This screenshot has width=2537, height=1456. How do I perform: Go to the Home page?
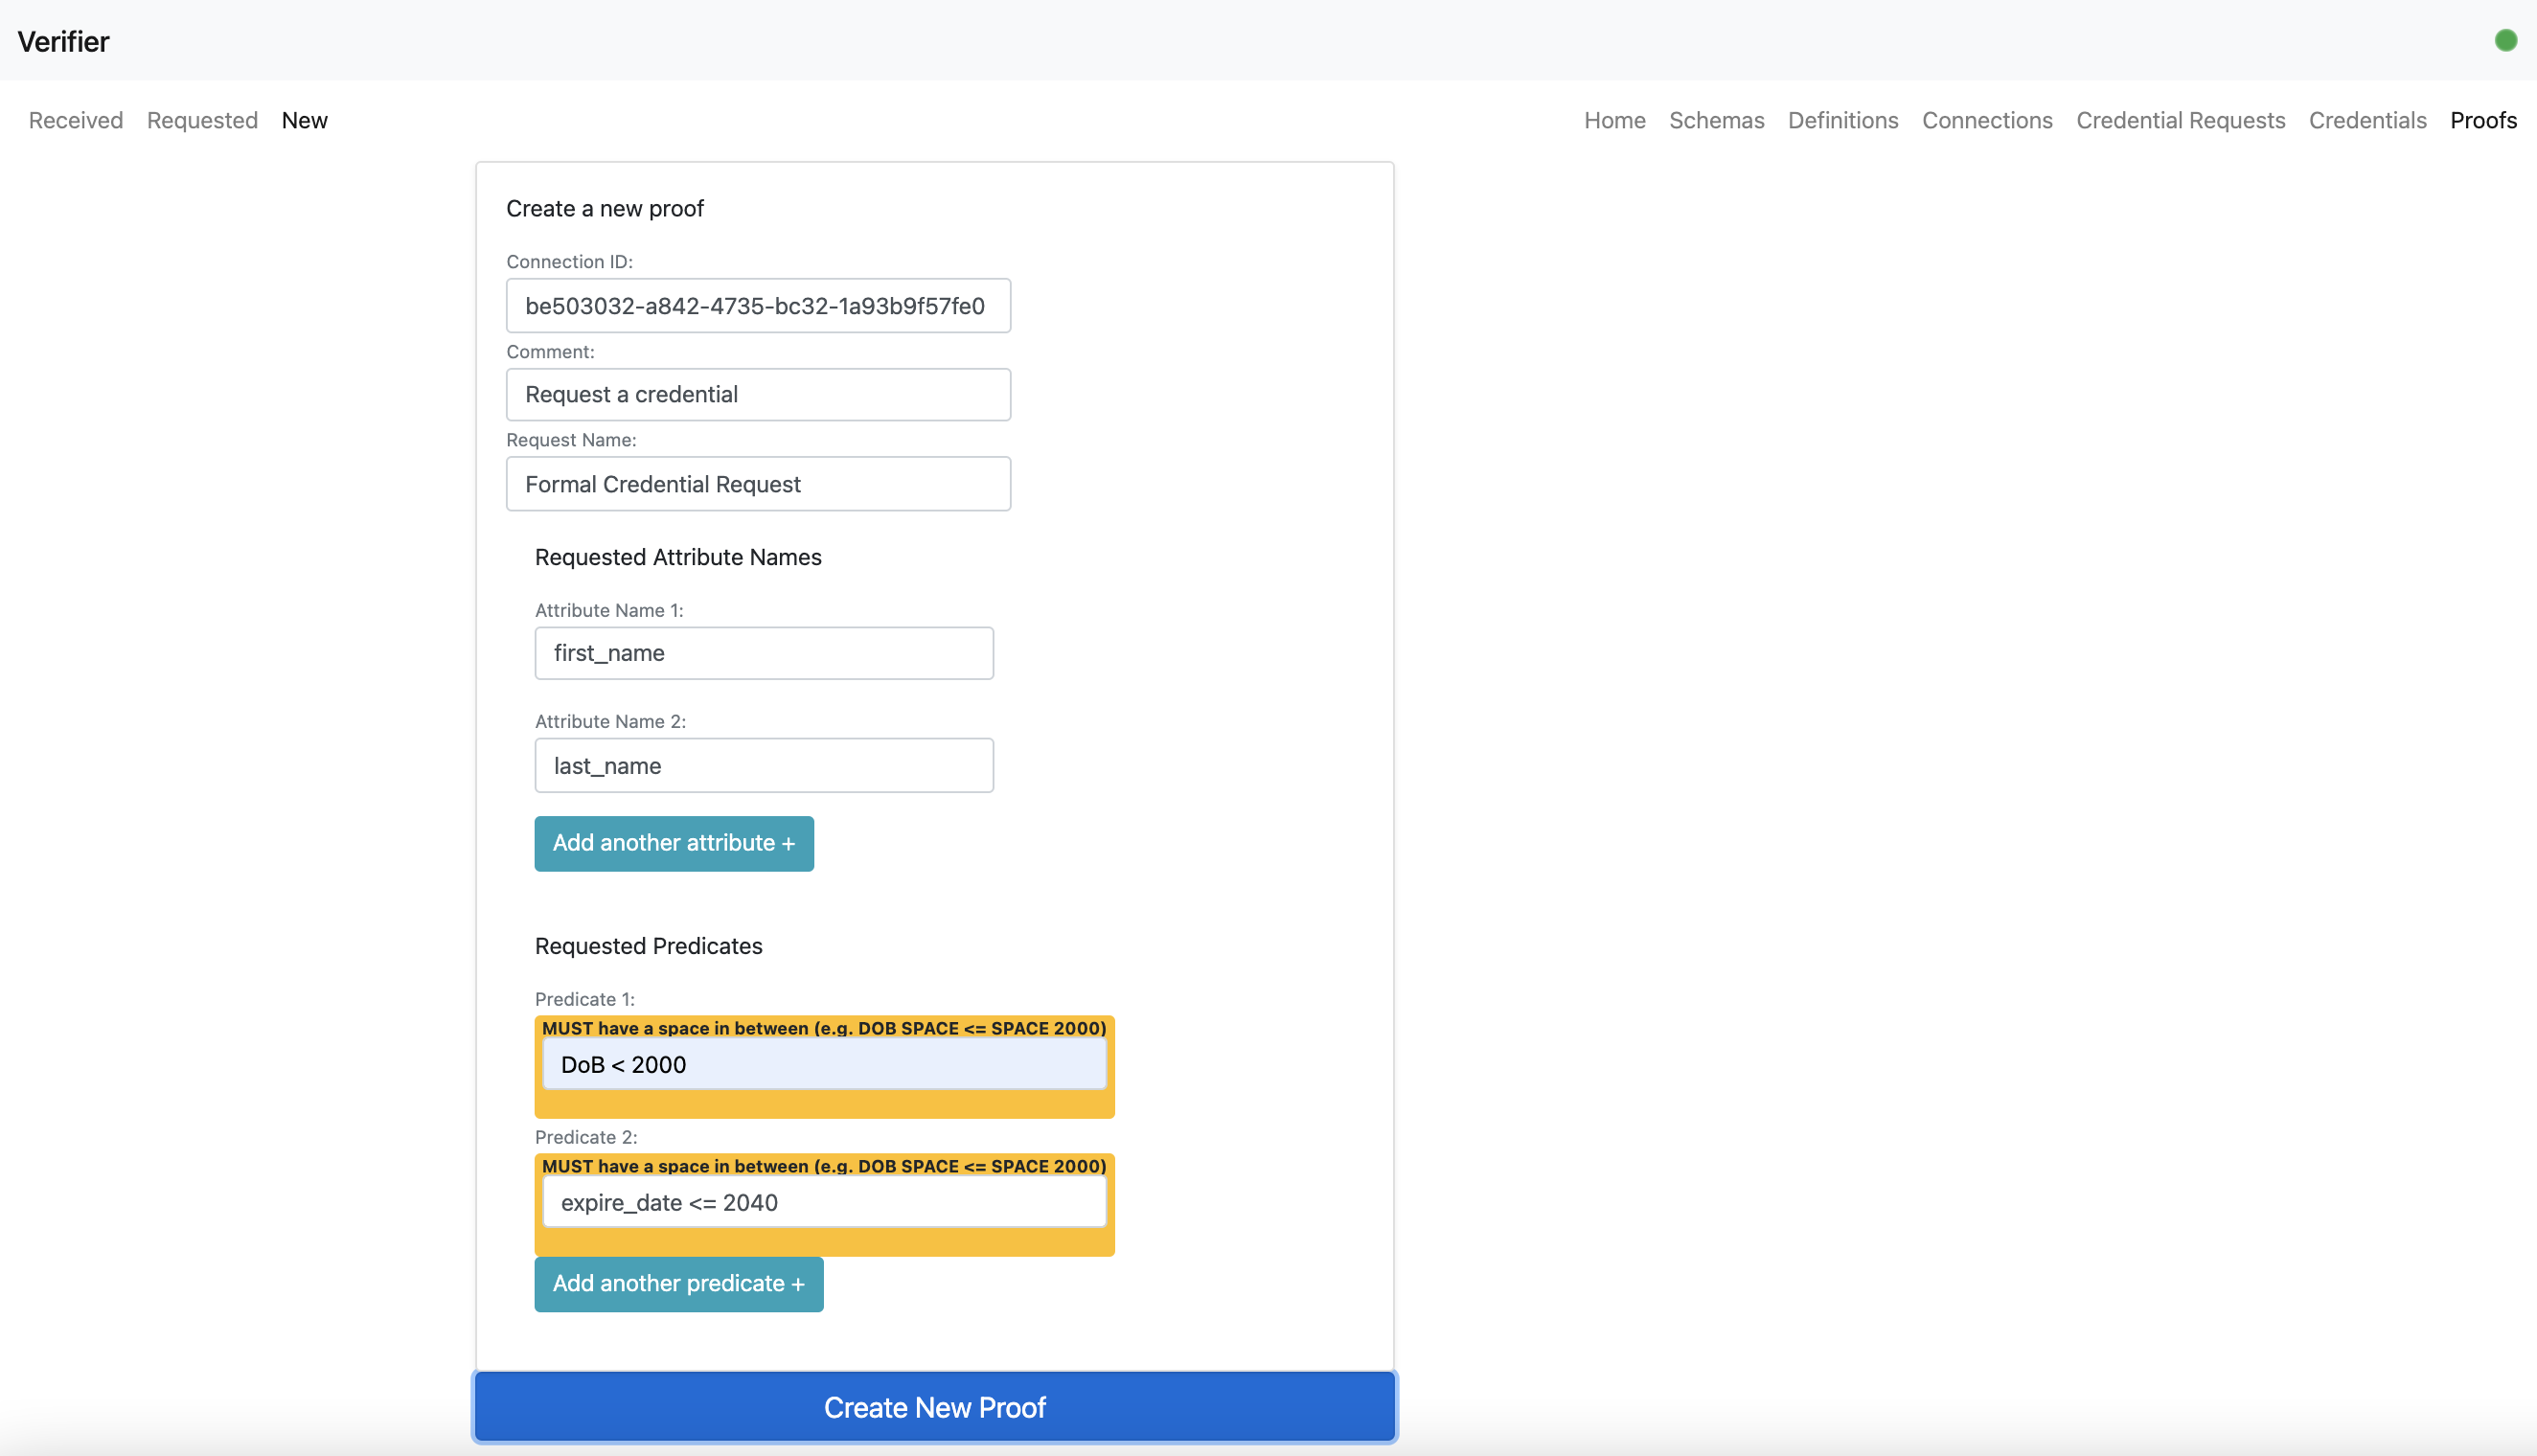point(1614,120)
